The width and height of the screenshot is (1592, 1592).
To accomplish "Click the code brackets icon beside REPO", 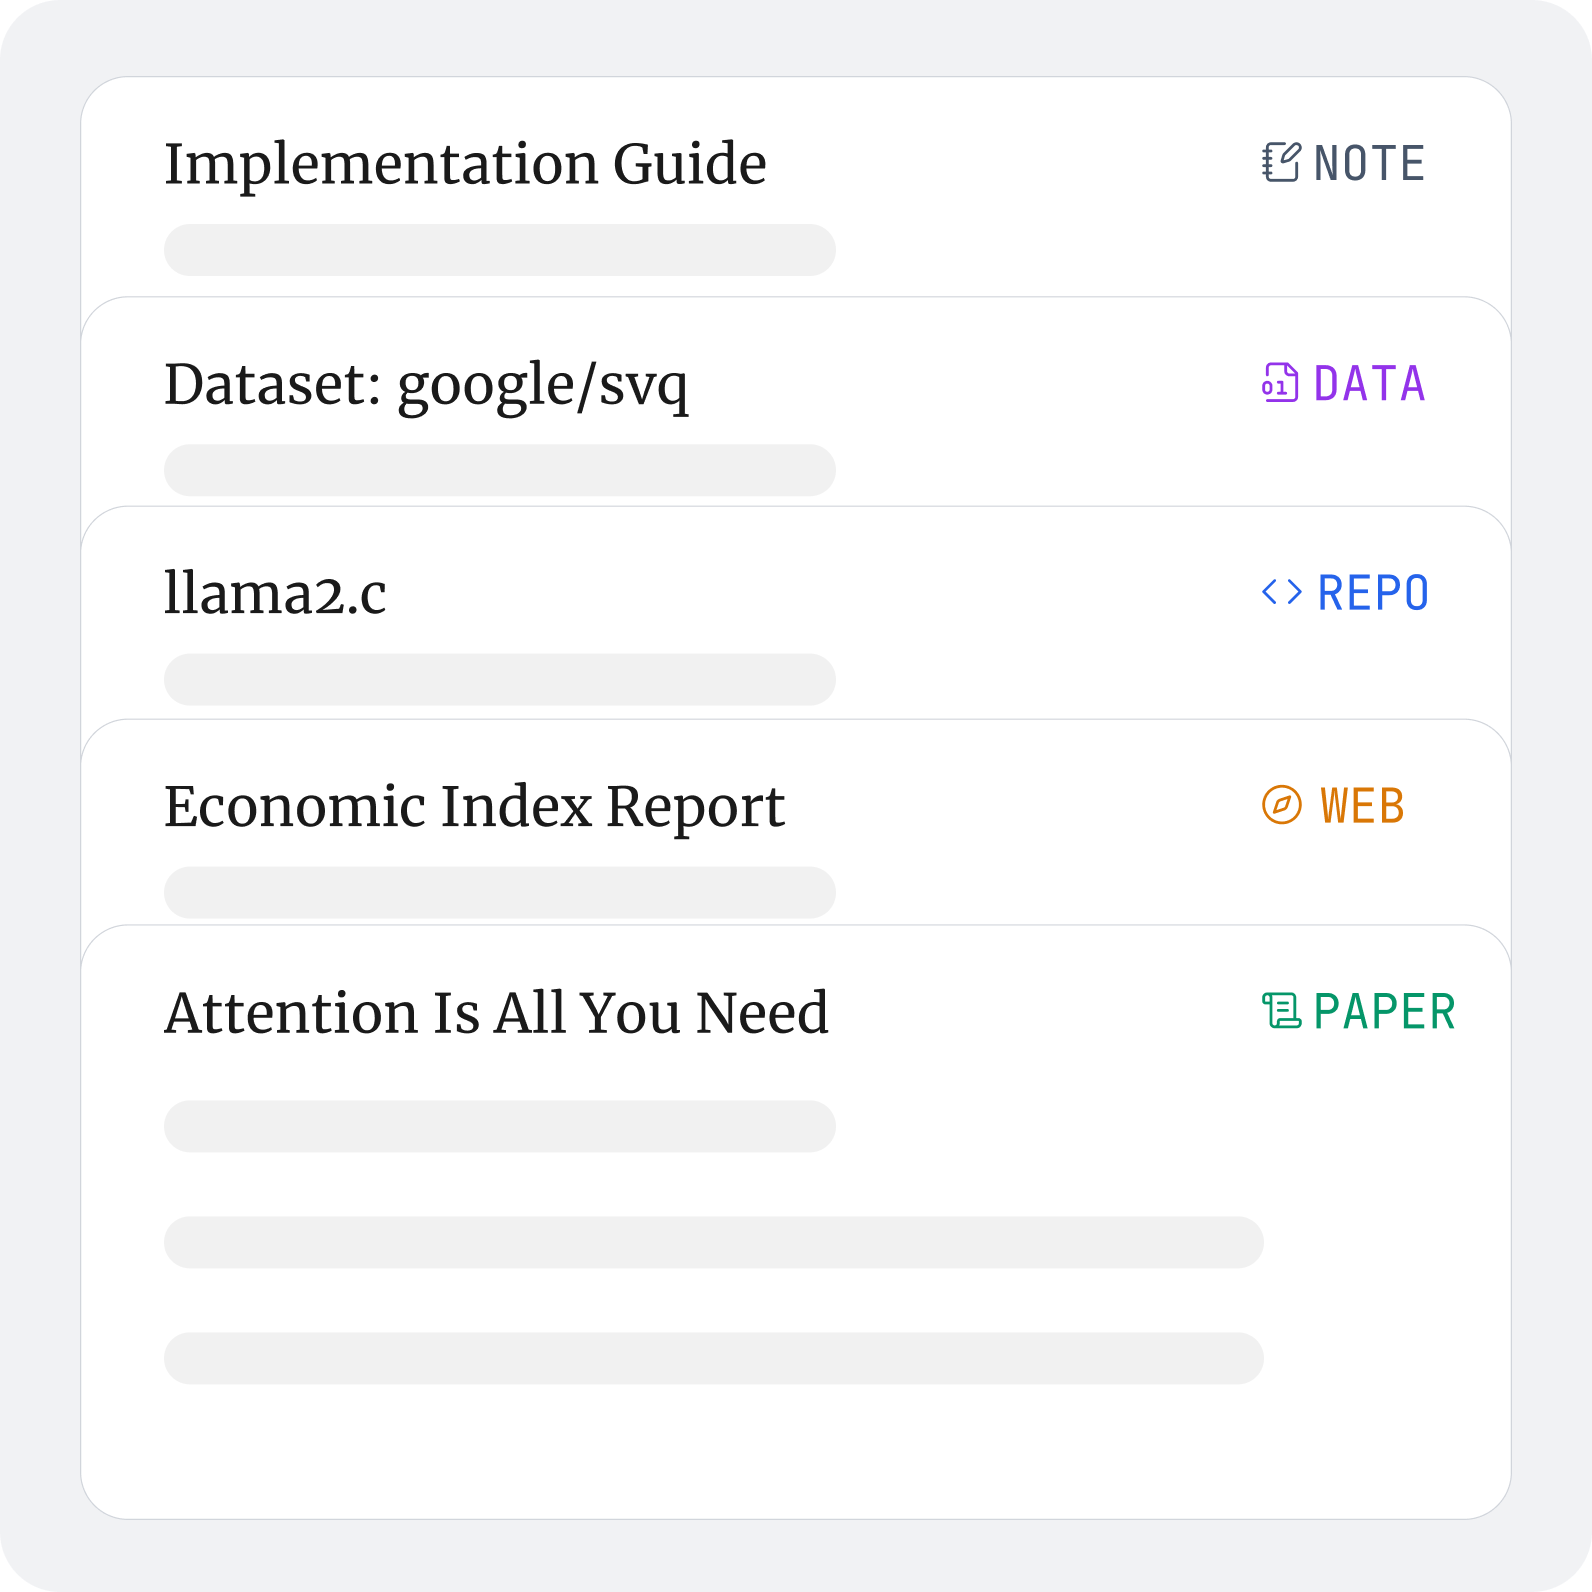I will click(x=1281, y=593).
